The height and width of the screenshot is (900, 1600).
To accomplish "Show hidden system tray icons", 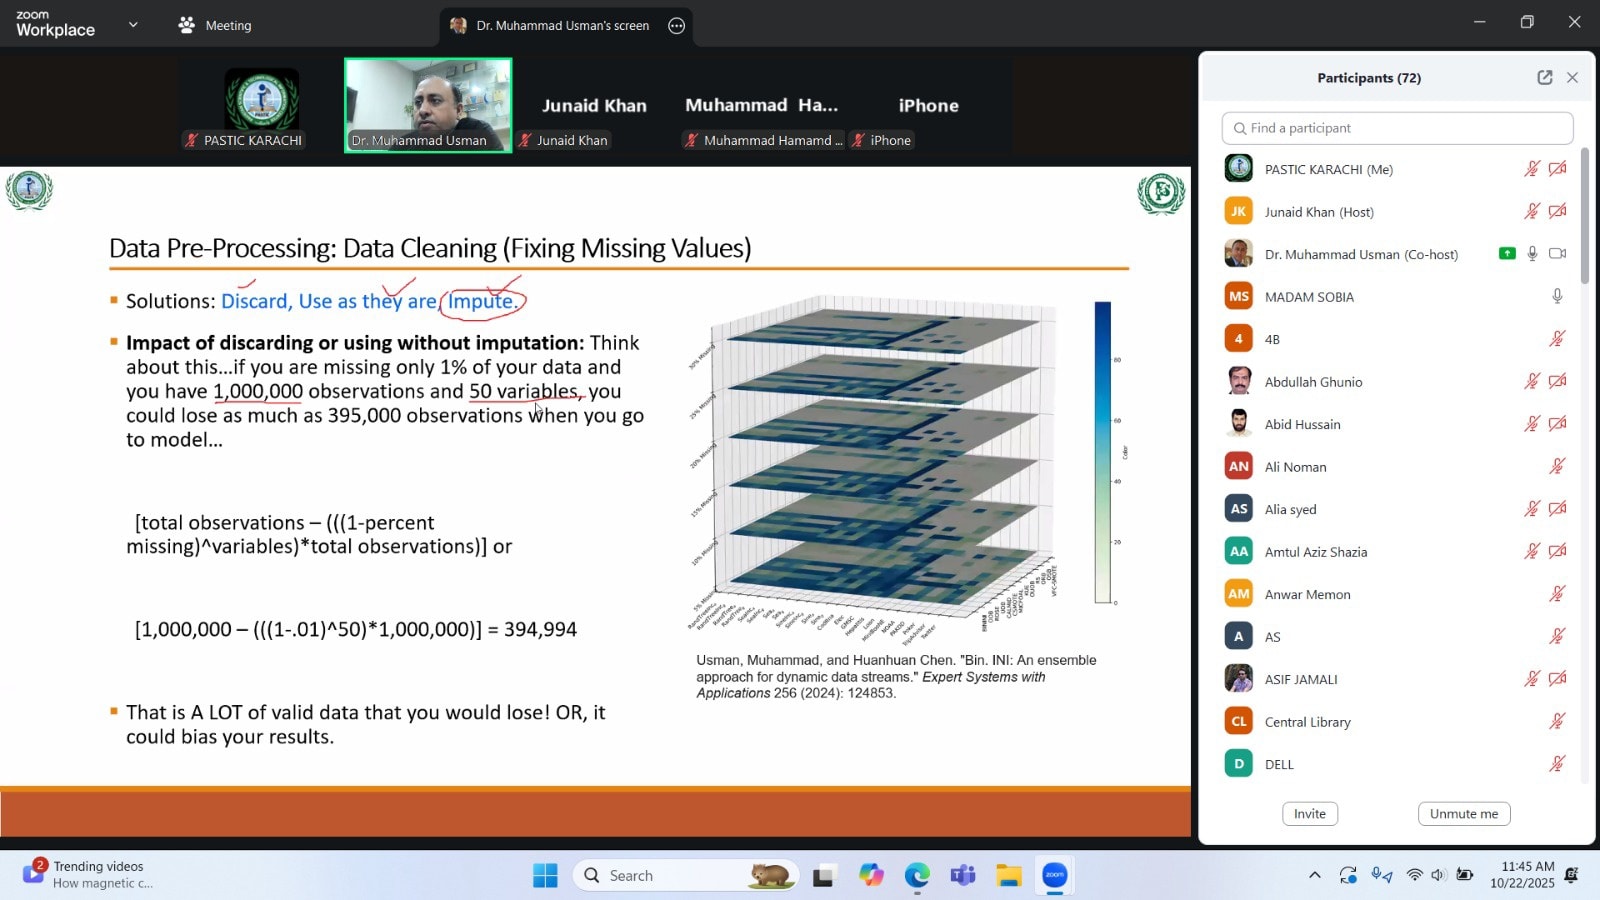I will 1314,876.
